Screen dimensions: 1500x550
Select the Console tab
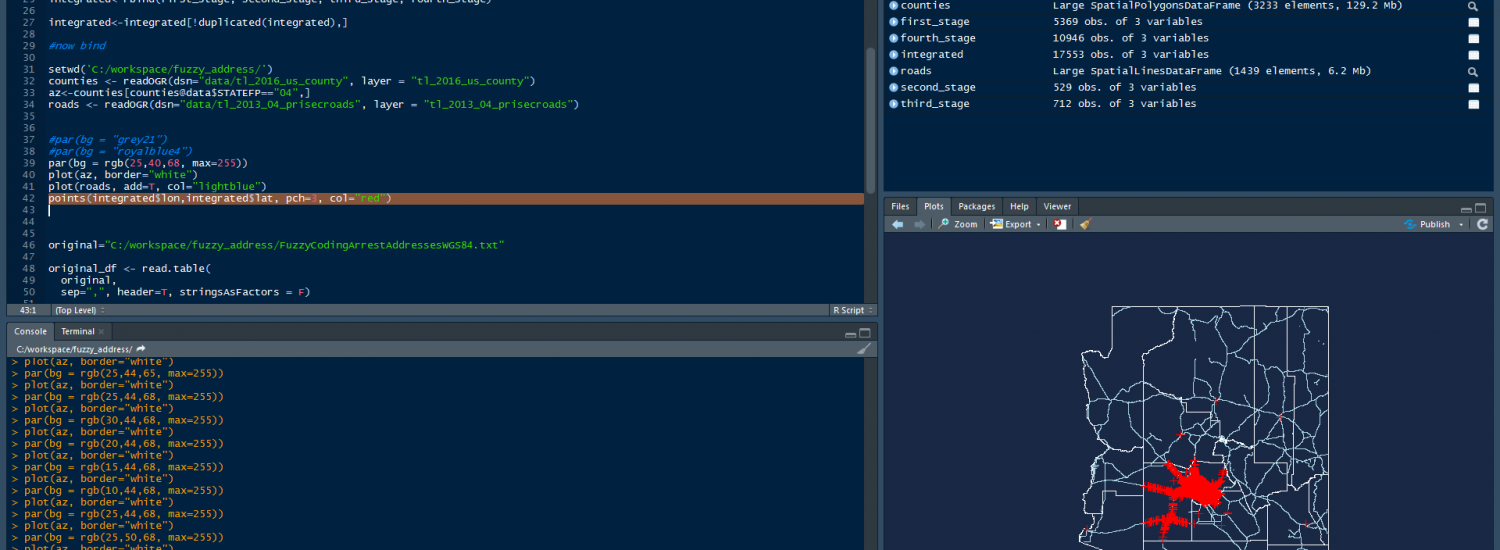30,331
